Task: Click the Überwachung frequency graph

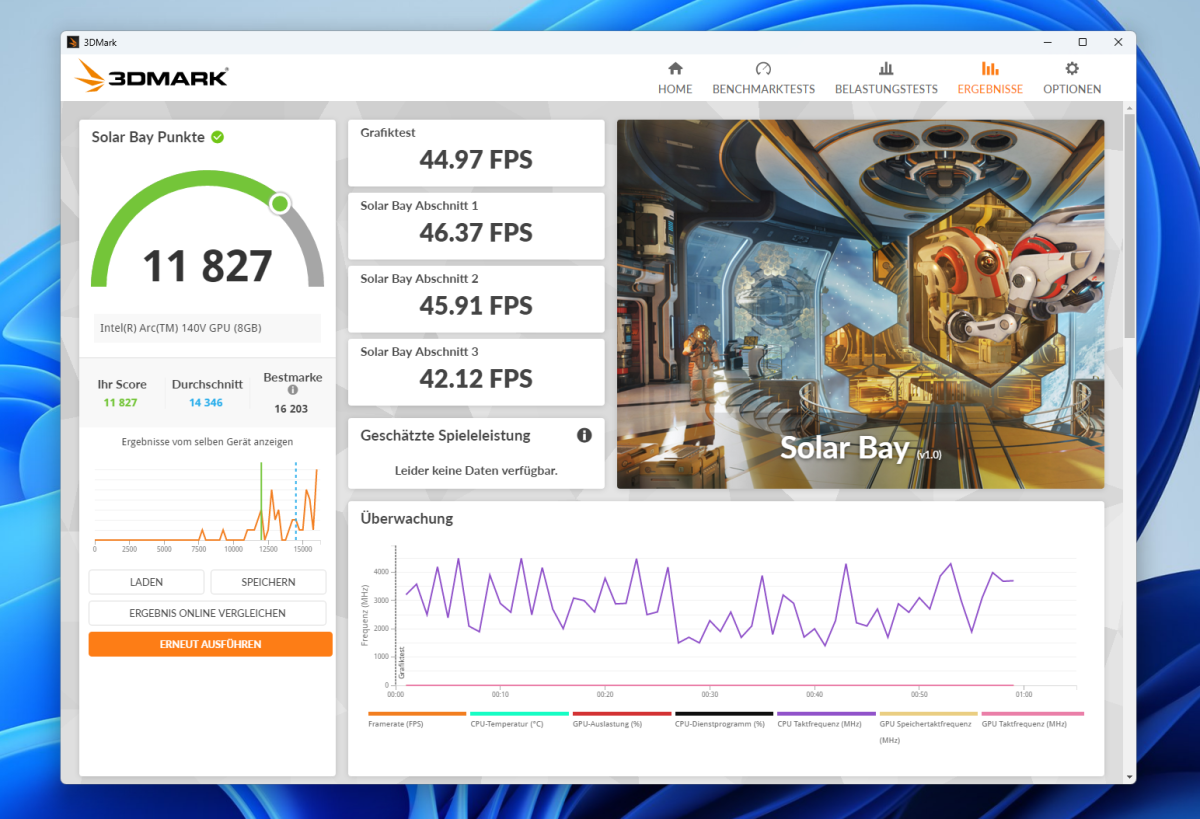Action: pos(720,620)
